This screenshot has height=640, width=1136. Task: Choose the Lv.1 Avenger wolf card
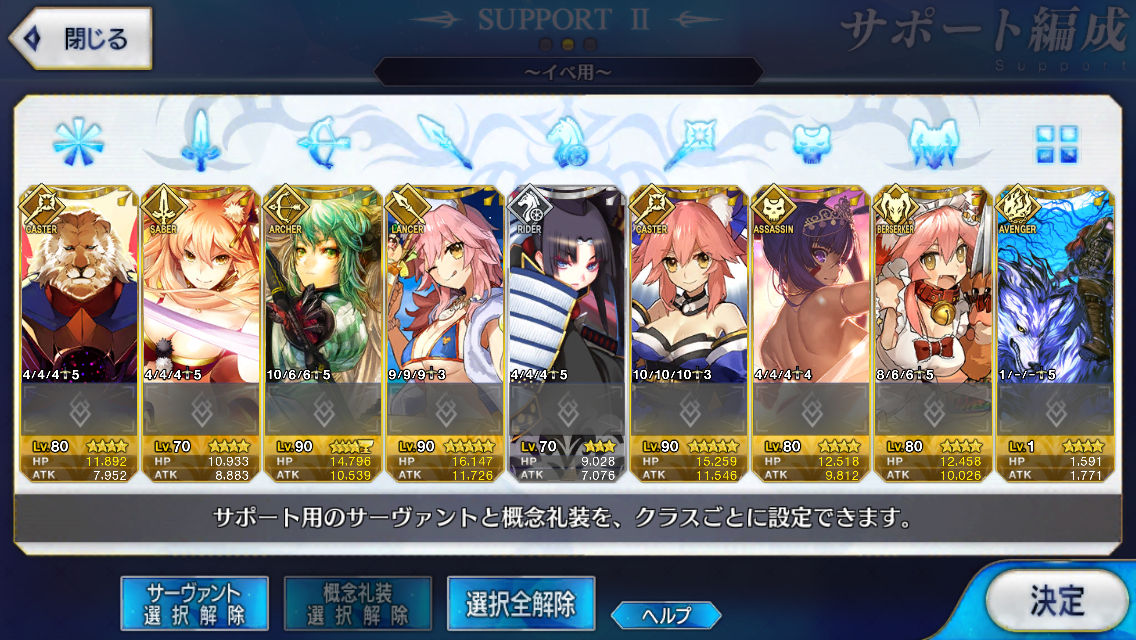pyautogui.click(x=1056, y=333)
